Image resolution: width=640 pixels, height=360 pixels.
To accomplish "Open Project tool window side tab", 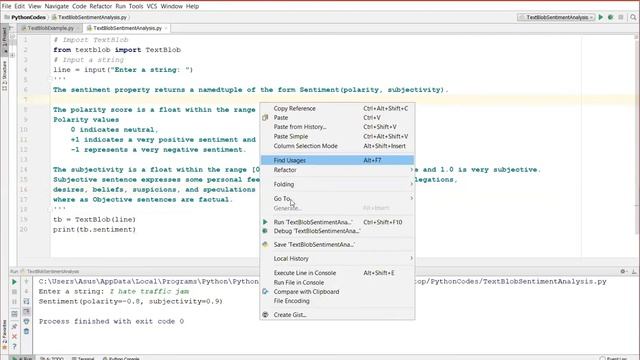I will pyautogui.click(x=4, y=40).
